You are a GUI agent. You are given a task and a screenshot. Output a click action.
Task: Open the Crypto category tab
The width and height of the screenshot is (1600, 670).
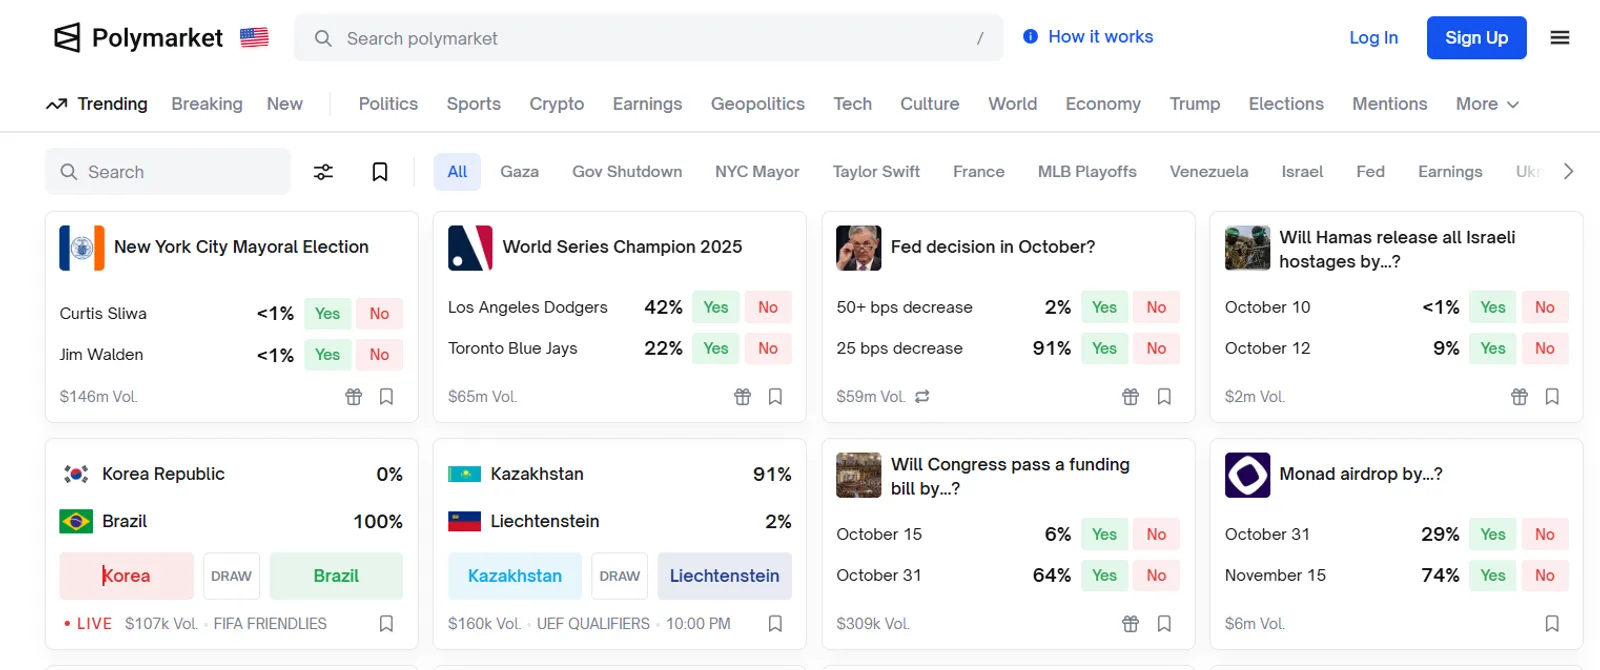[x=557, y=104]
